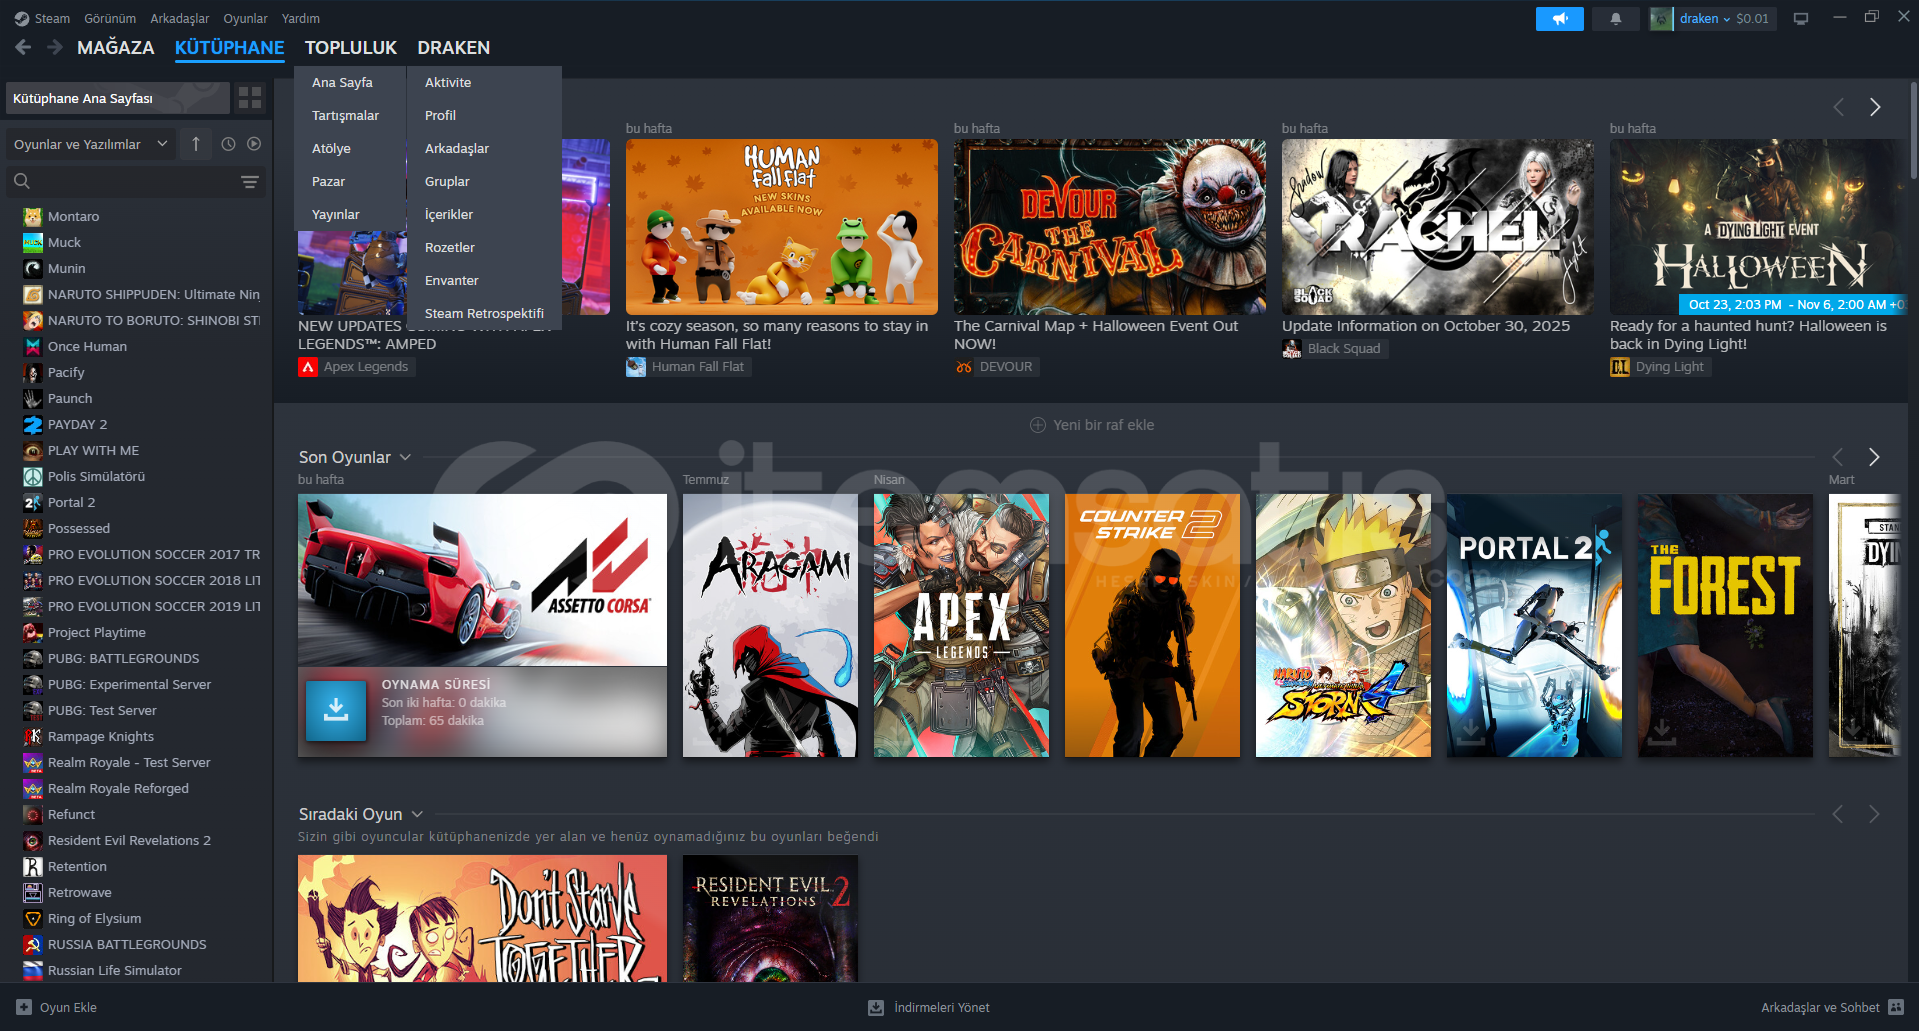Screen dimensions: 1919x1031
Task: Click the library search field
Action: [136, 181]
